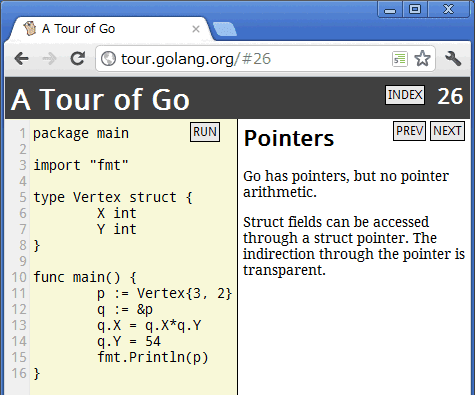
Task: Click the line 'p := Vertex{3, 2}'
Action: (165, 293)
